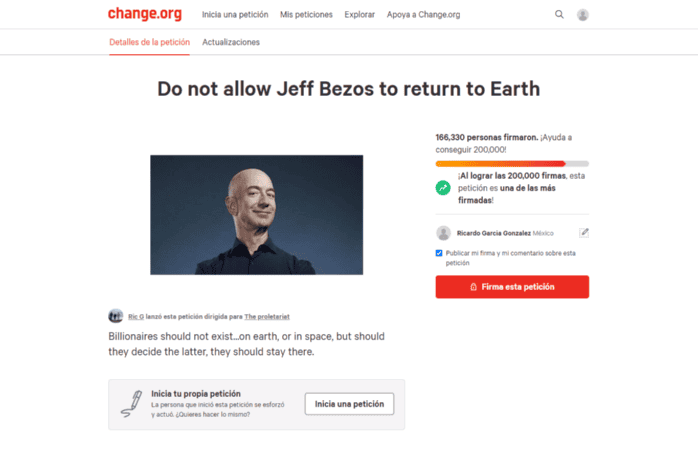This screenshot has width=698, height=453.
Task: Click Ric G's small avatar picture
Action: pos(116,316)
